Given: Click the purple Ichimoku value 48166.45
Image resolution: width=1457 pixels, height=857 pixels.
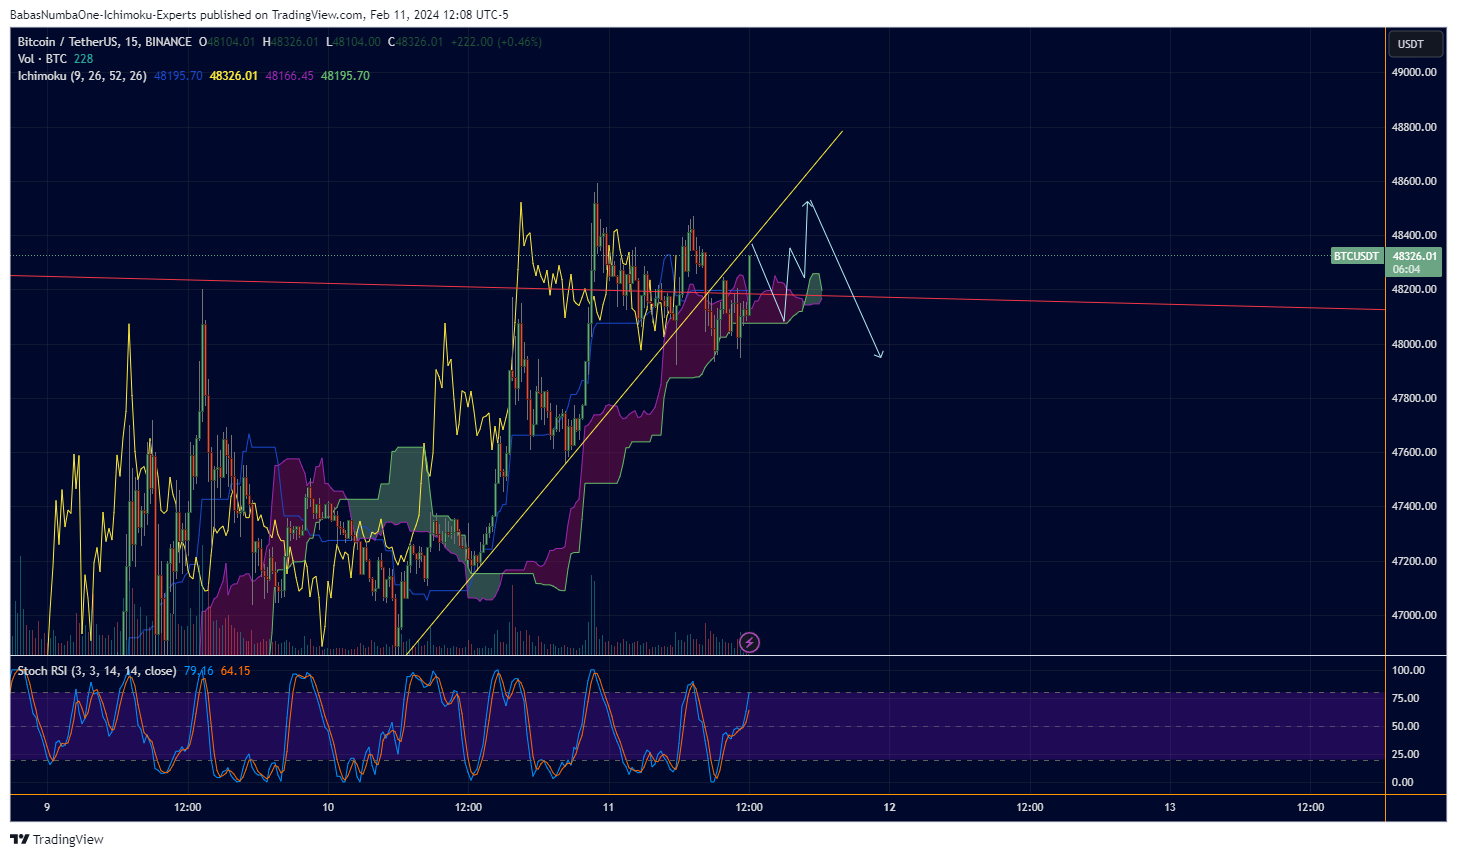Looking at the screenshot, I should [x=289, y=76].
